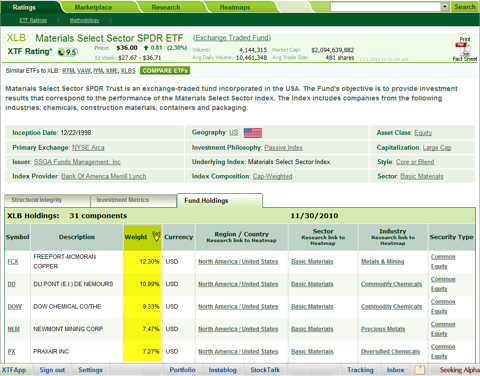Click the XTF Rating 9.5 badge

point(68,52)
